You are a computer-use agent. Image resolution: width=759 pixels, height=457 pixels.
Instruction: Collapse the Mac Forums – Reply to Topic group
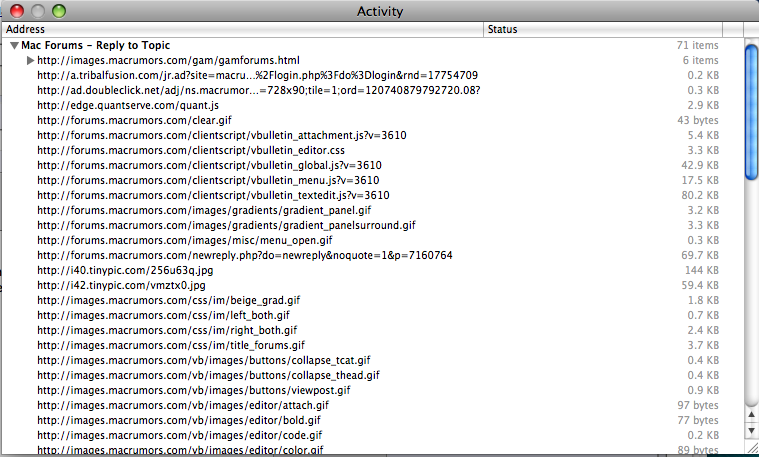[15, 46]
